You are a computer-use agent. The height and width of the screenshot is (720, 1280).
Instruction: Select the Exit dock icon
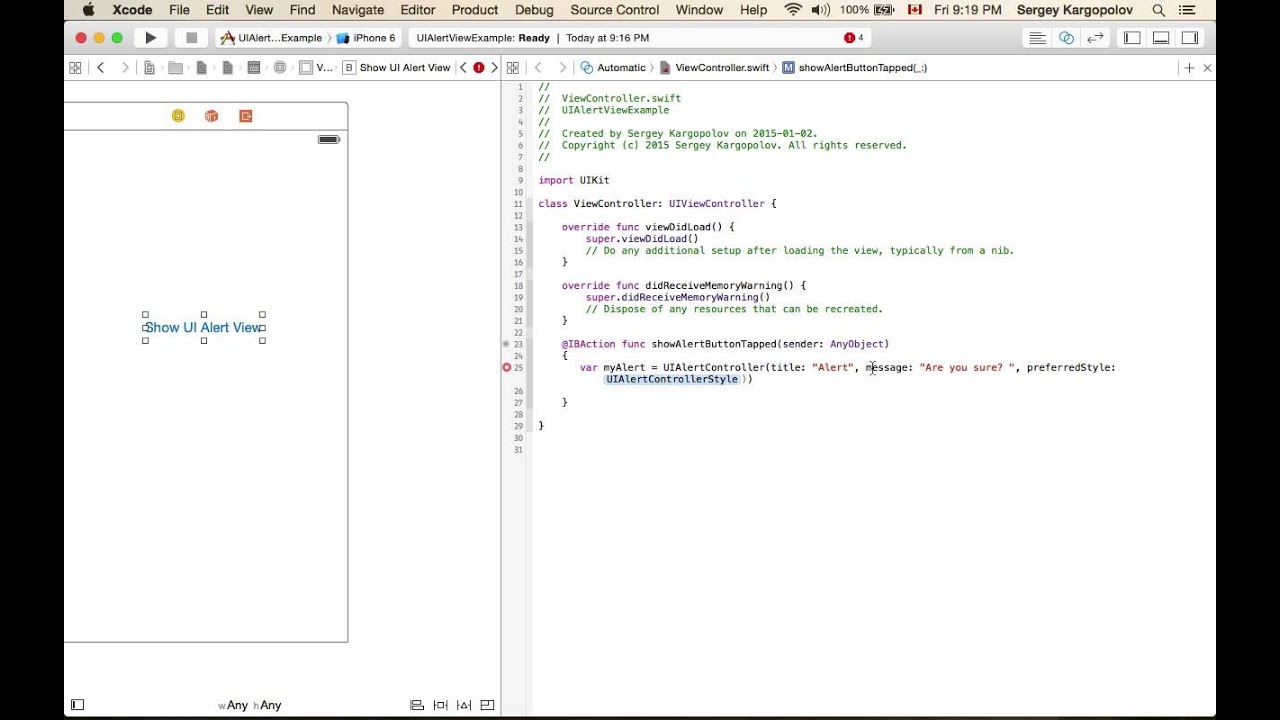pos(245,116)
